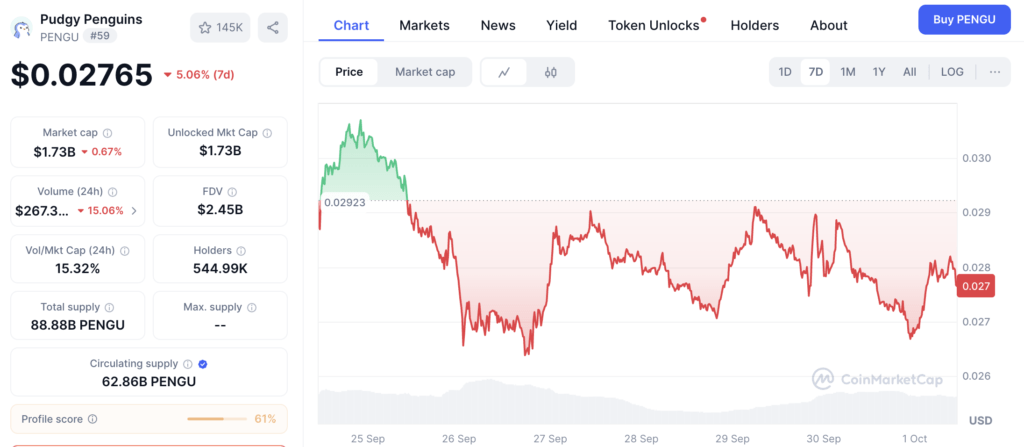Click the share icon button
The height and width of the screenshot is (447, 1024).
coord(272,27)
